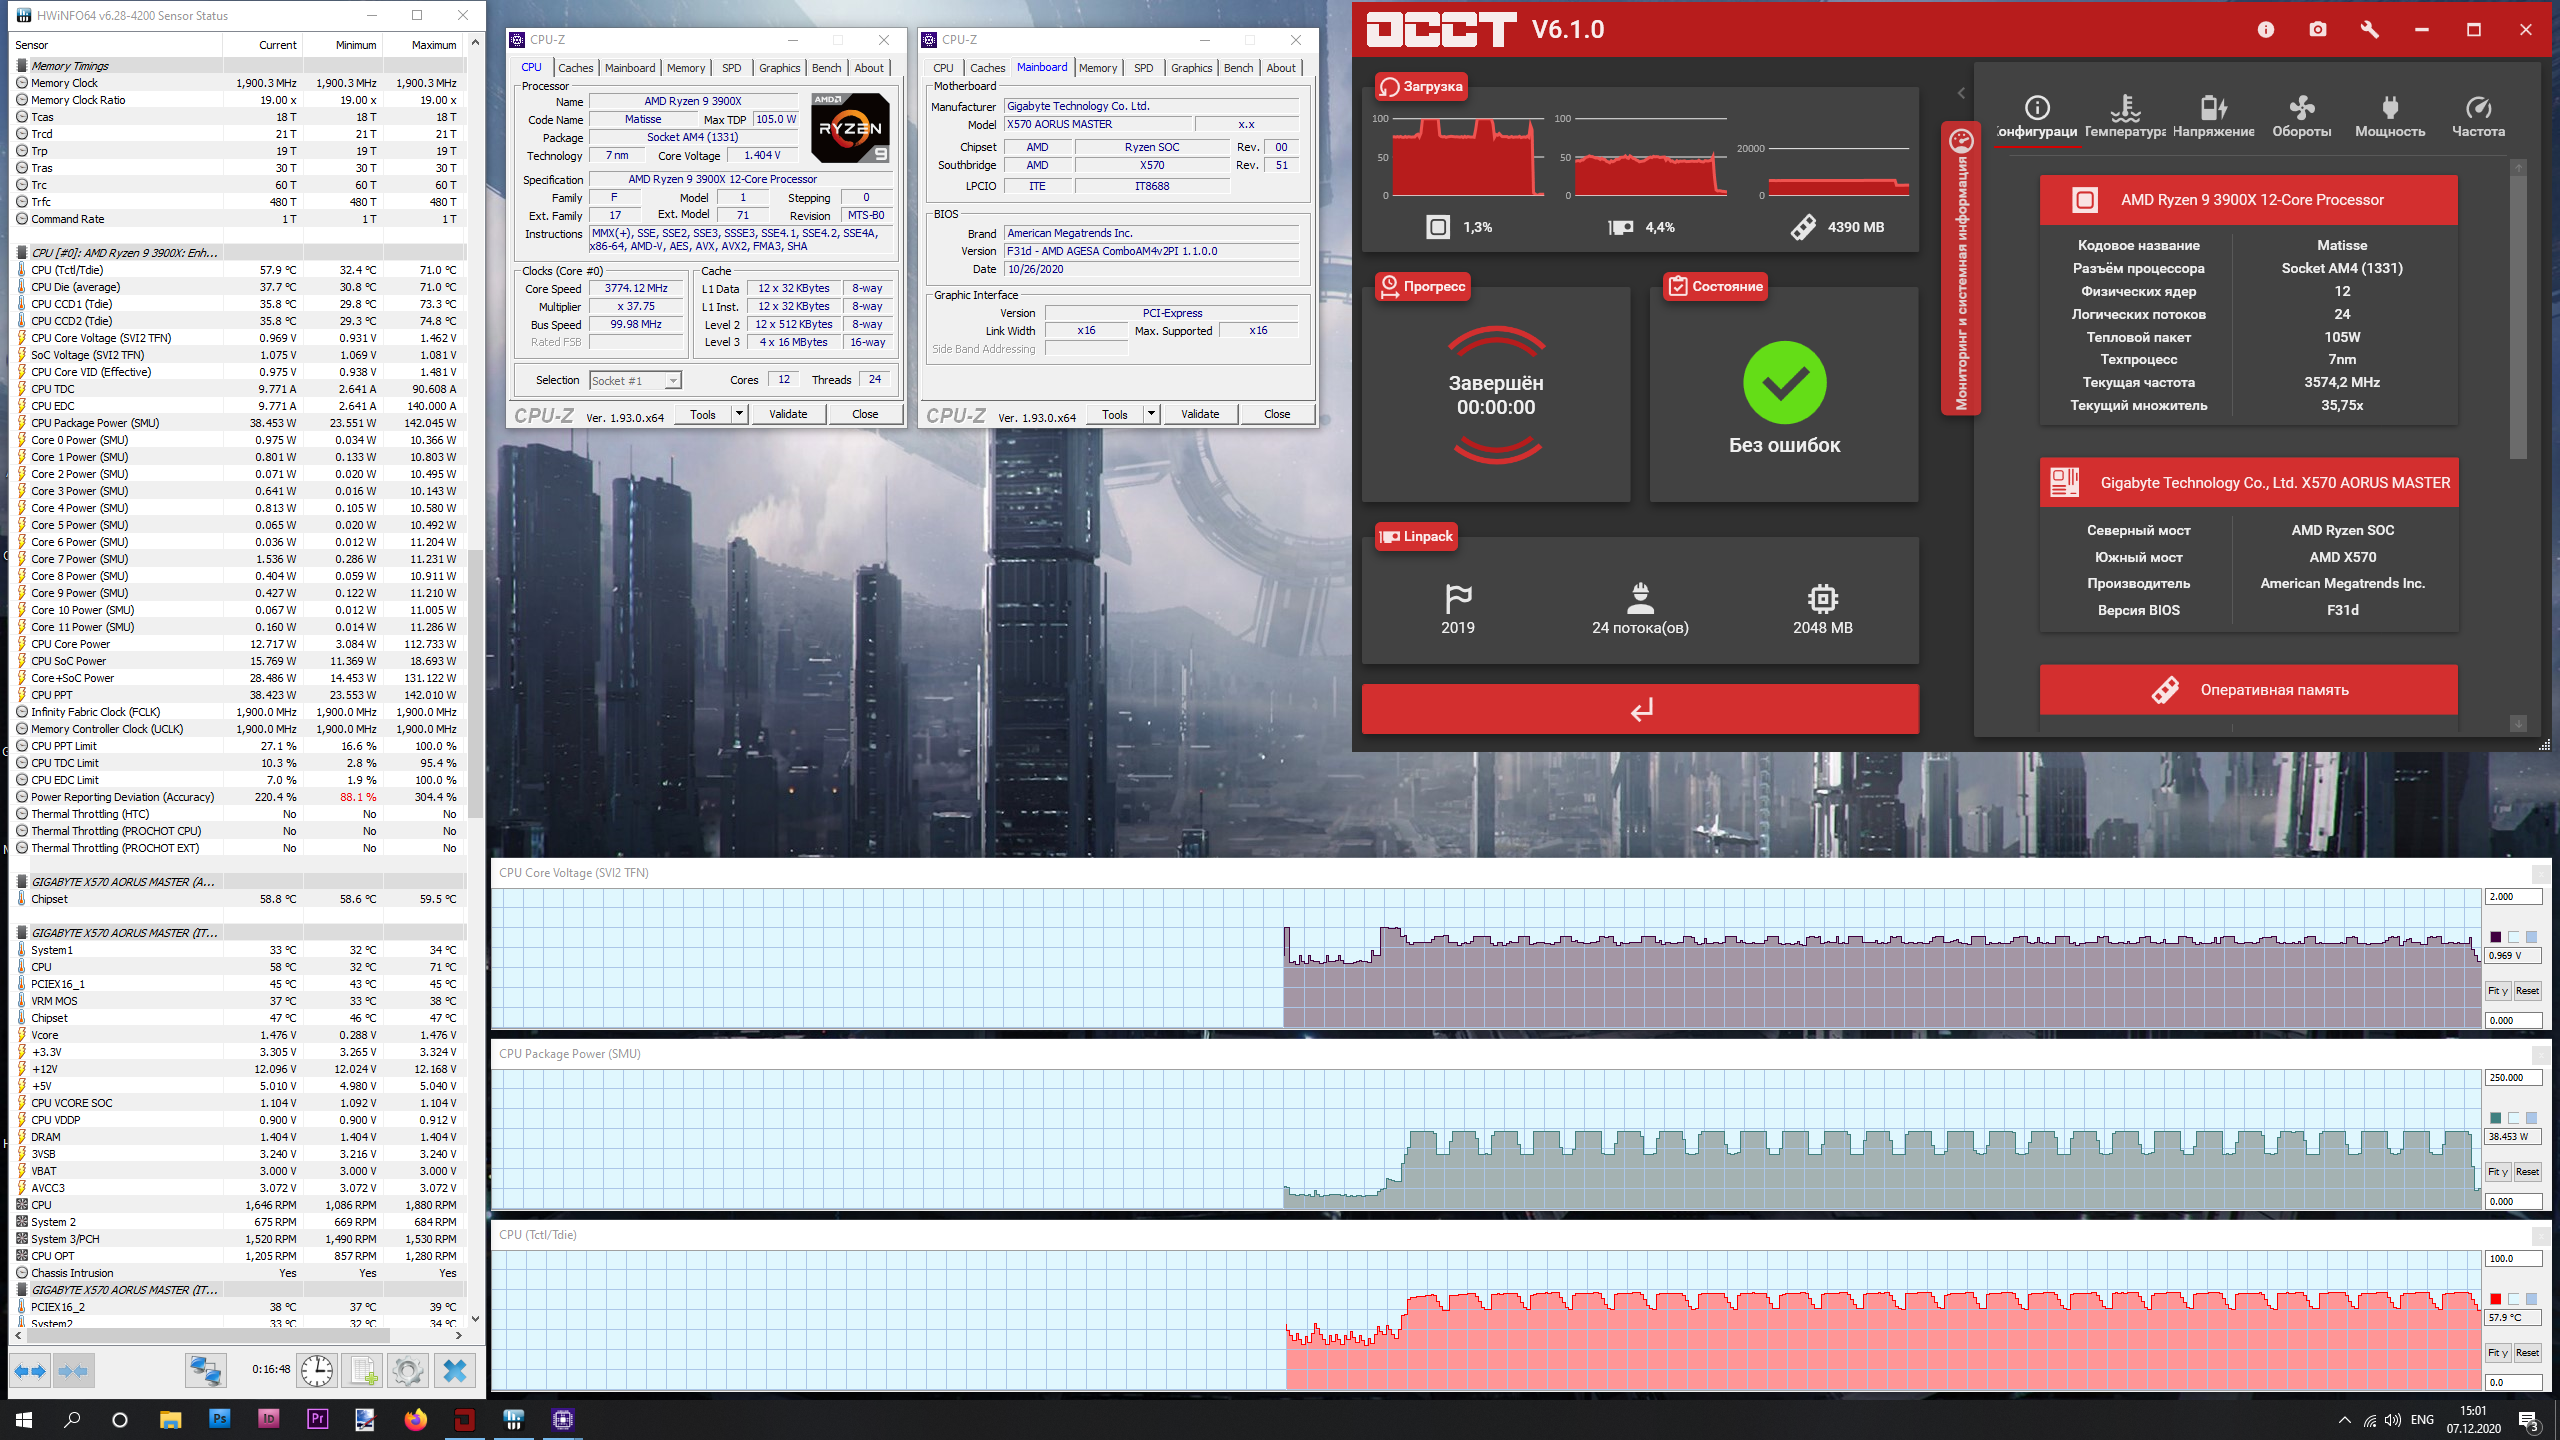Open OCCT Frequency (Частота) tab
The width and height of the screenshot is (2560, 1440).
[2478, 116]
